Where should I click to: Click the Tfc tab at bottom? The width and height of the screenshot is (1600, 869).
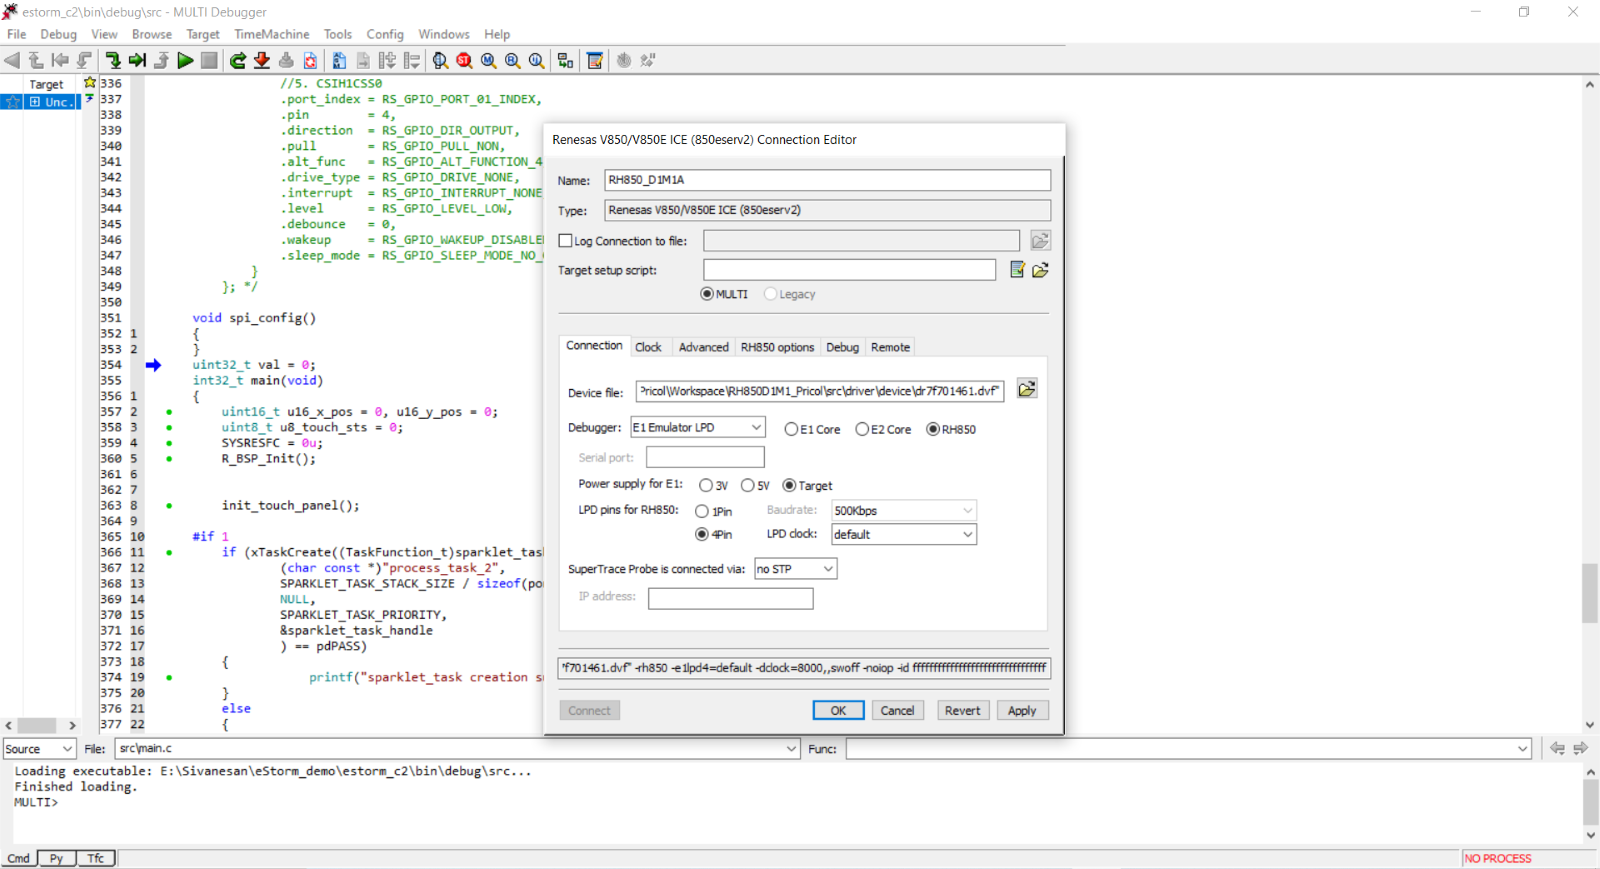[96, 858]
